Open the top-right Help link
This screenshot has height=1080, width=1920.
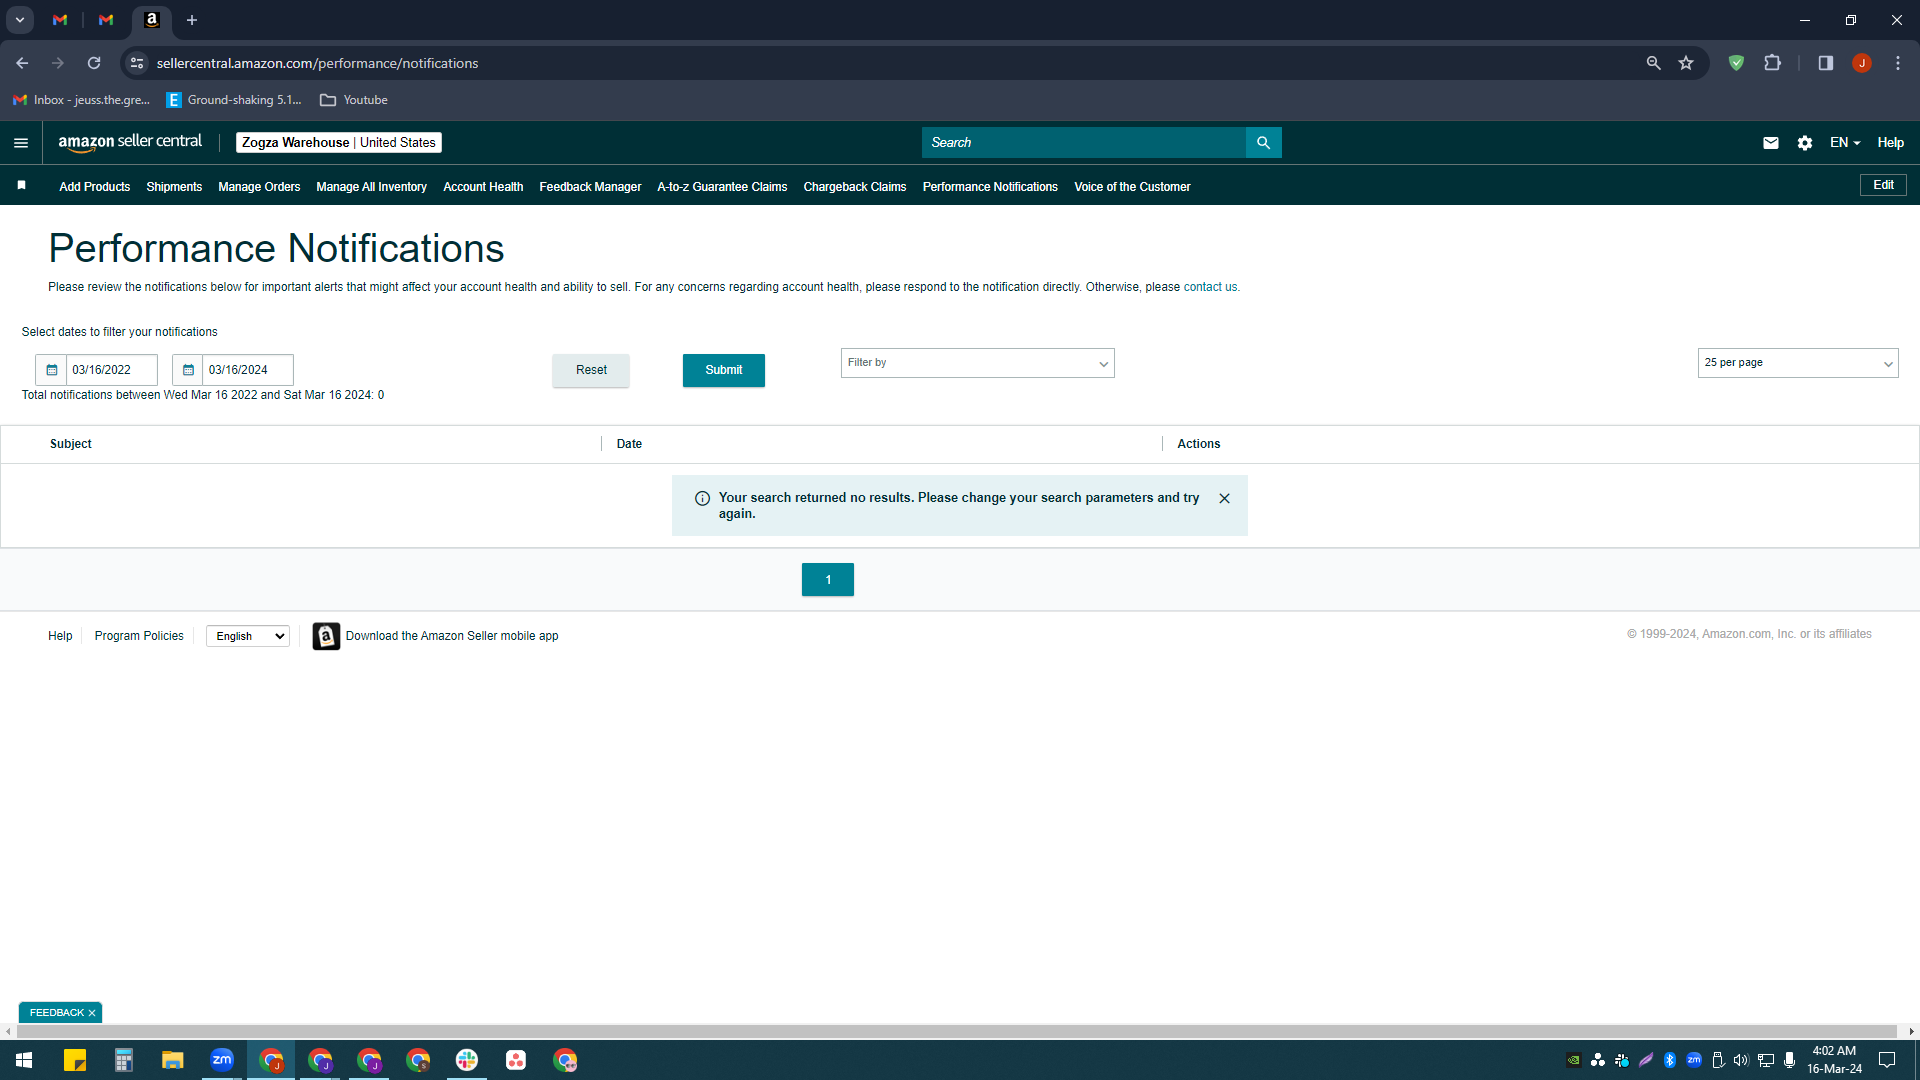[1890, 143]
